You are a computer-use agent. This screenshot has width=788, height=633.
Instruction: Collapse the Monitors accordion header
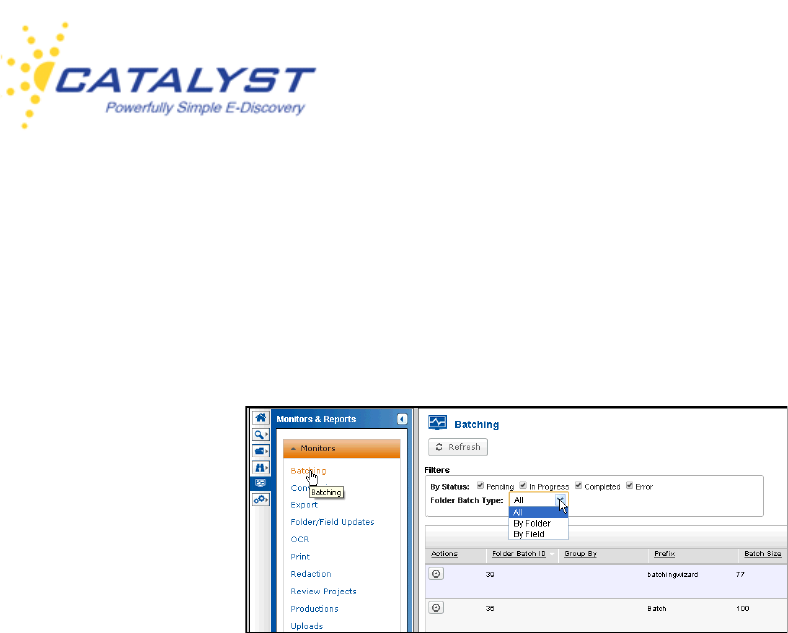click(342, 448)
